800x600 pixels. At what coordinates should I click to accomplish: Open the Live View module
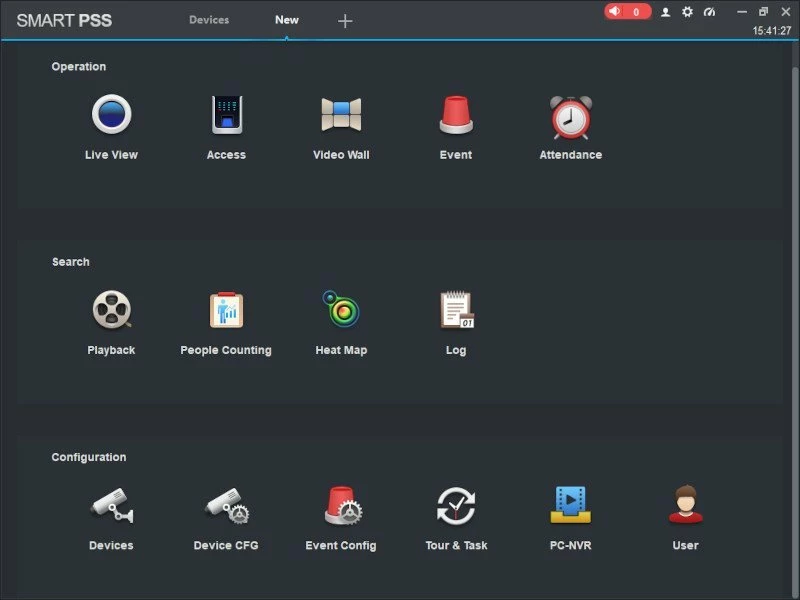coord(111,116)
